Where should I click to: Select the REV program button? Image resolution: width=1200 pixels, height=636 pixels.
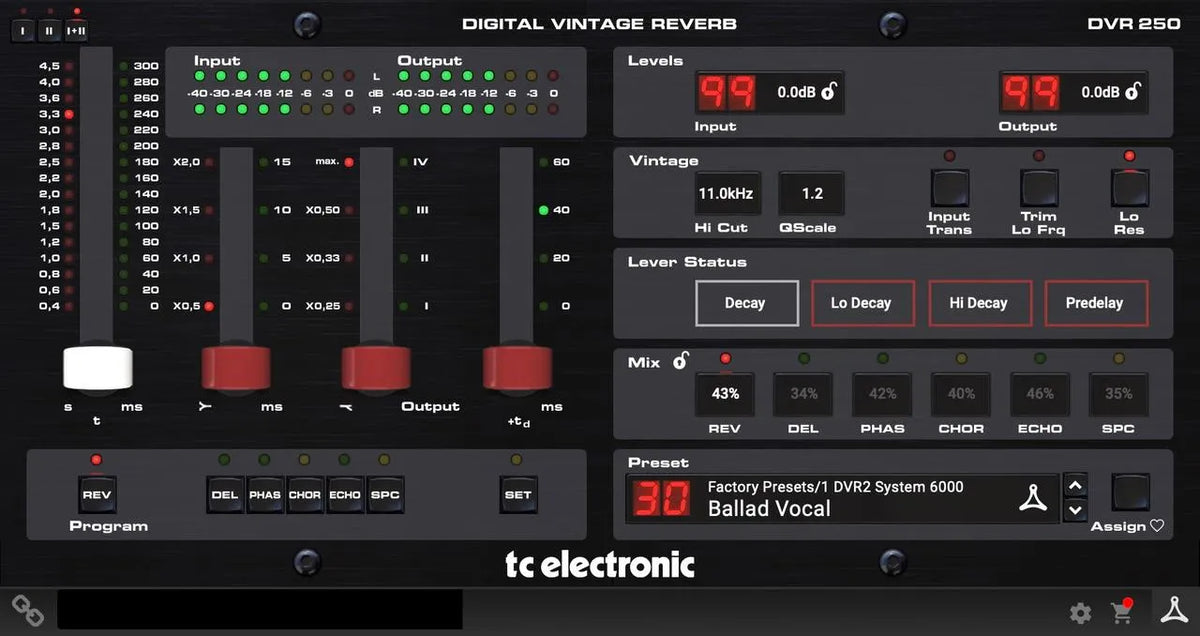(x=96, y=494)
